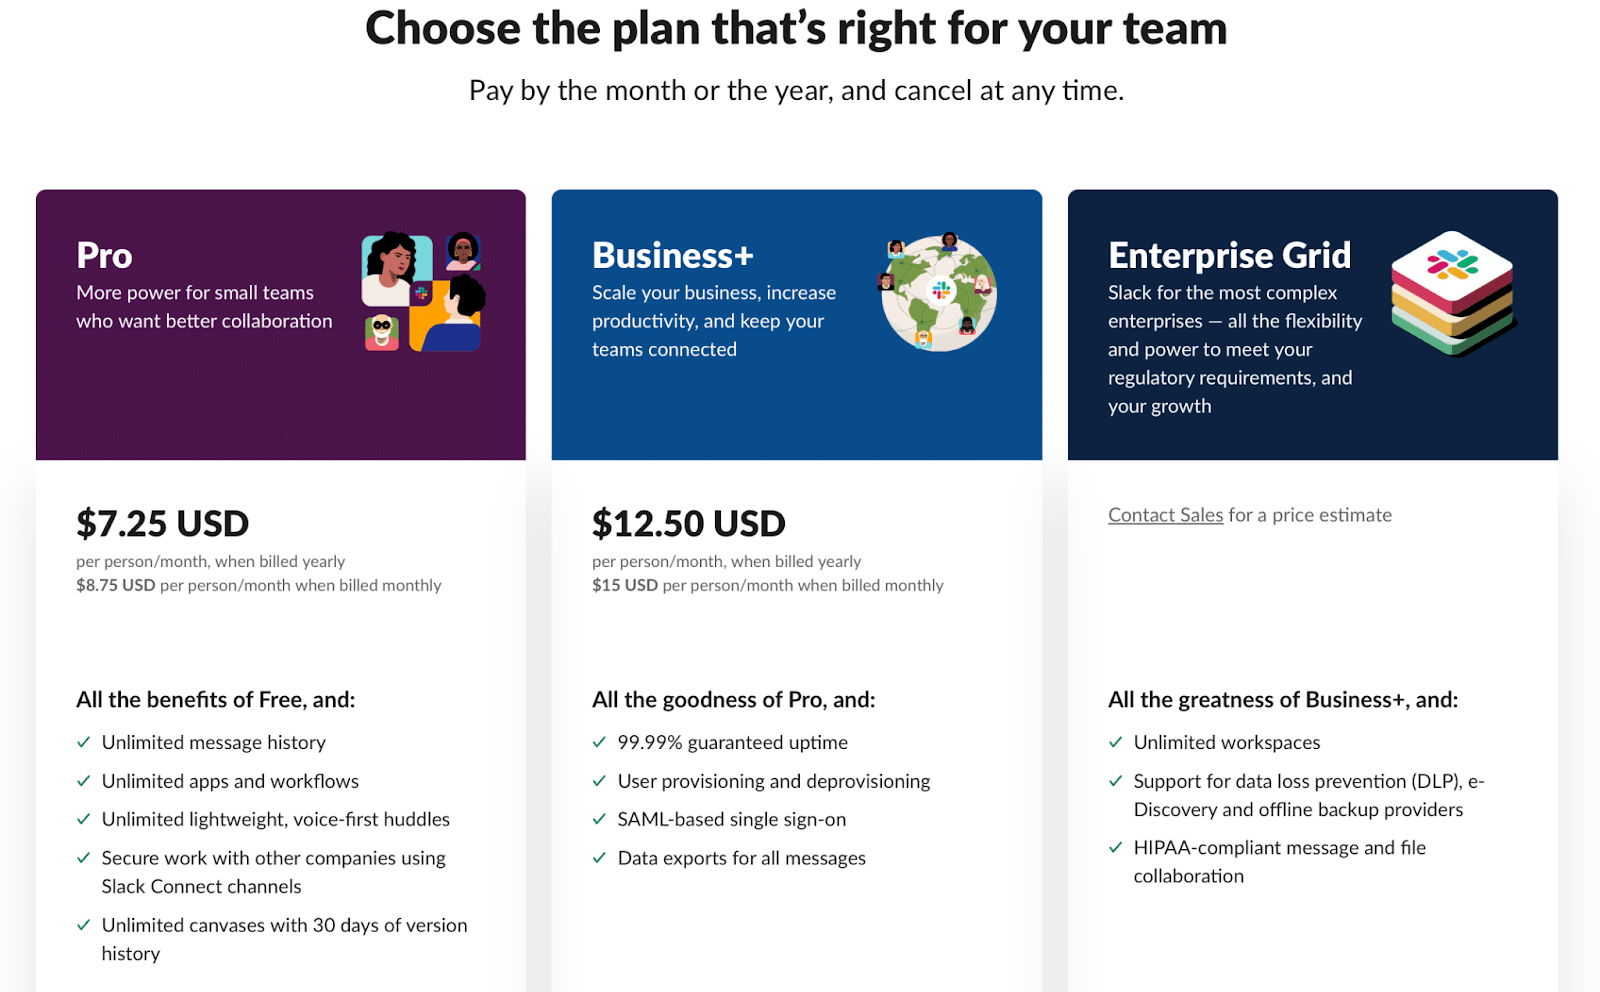Click the checkmark next to SAML-based single sign-on
This screenshot has height=992, width=1600.
(x=600, y=820)
